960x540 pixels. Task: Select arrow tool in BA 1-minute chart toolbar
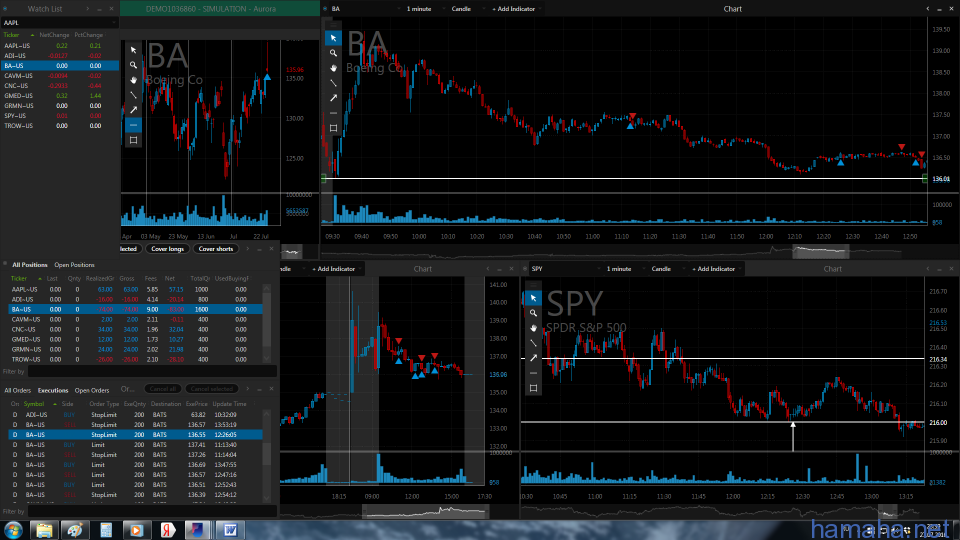point(333,98)
